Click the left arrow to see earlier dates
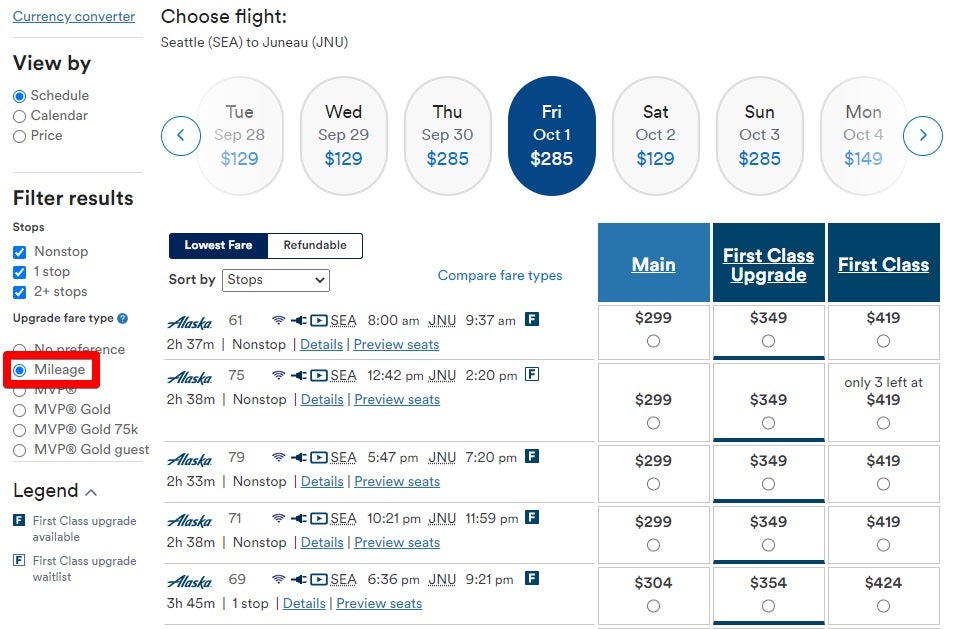Image resolution: width=954 pixels, height=629 pixels. click(x=181, y=136)
